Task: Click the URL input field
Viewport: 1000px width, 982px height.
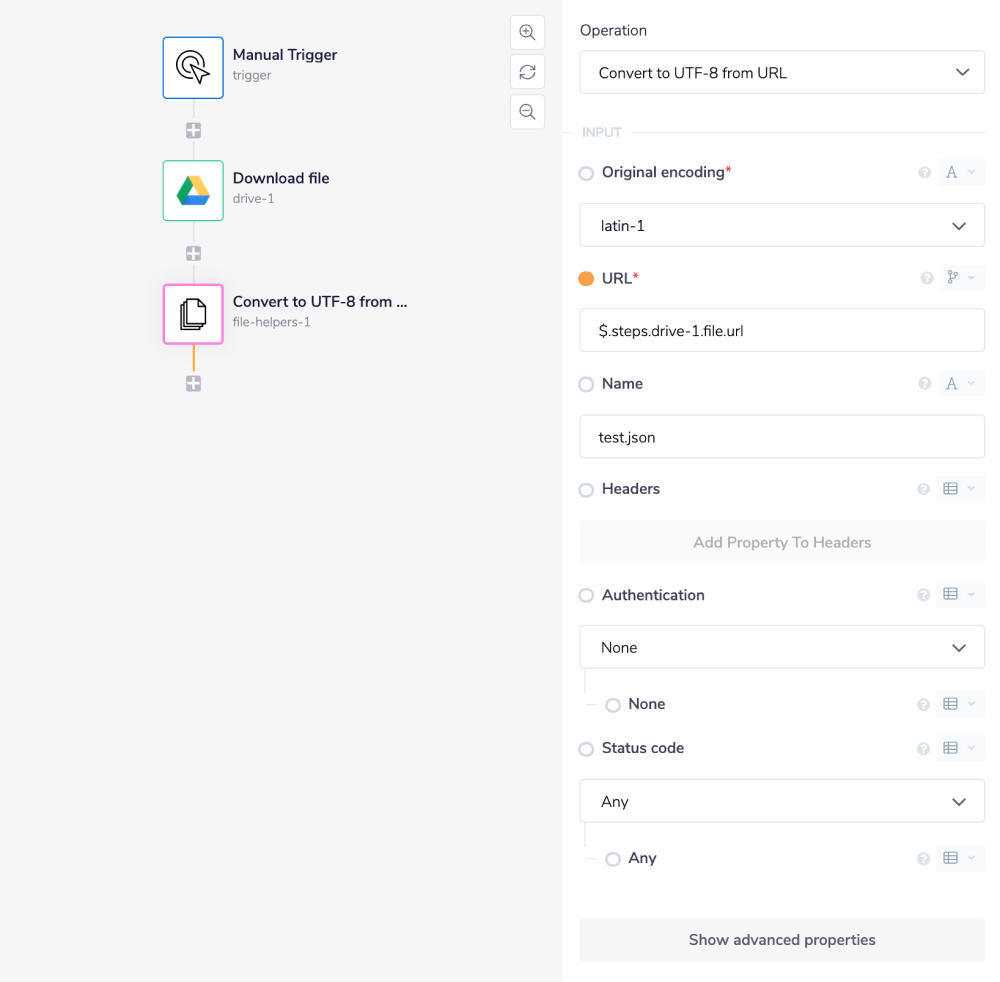Action: [x=782, y=331]
